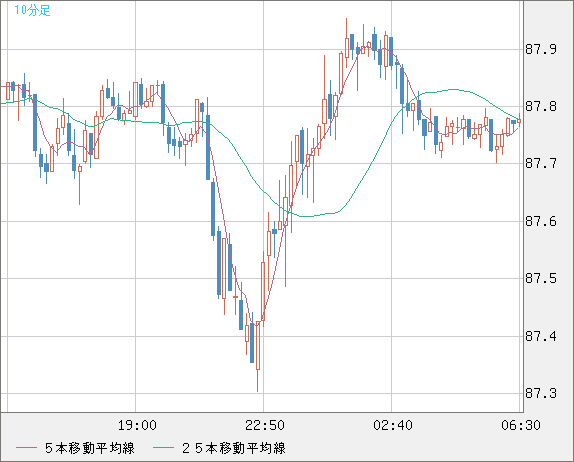This screenshot has width=574, height=462.
Task: Click the green 25-bar moving average legend swatch
Action: click(x=163, y=448)
